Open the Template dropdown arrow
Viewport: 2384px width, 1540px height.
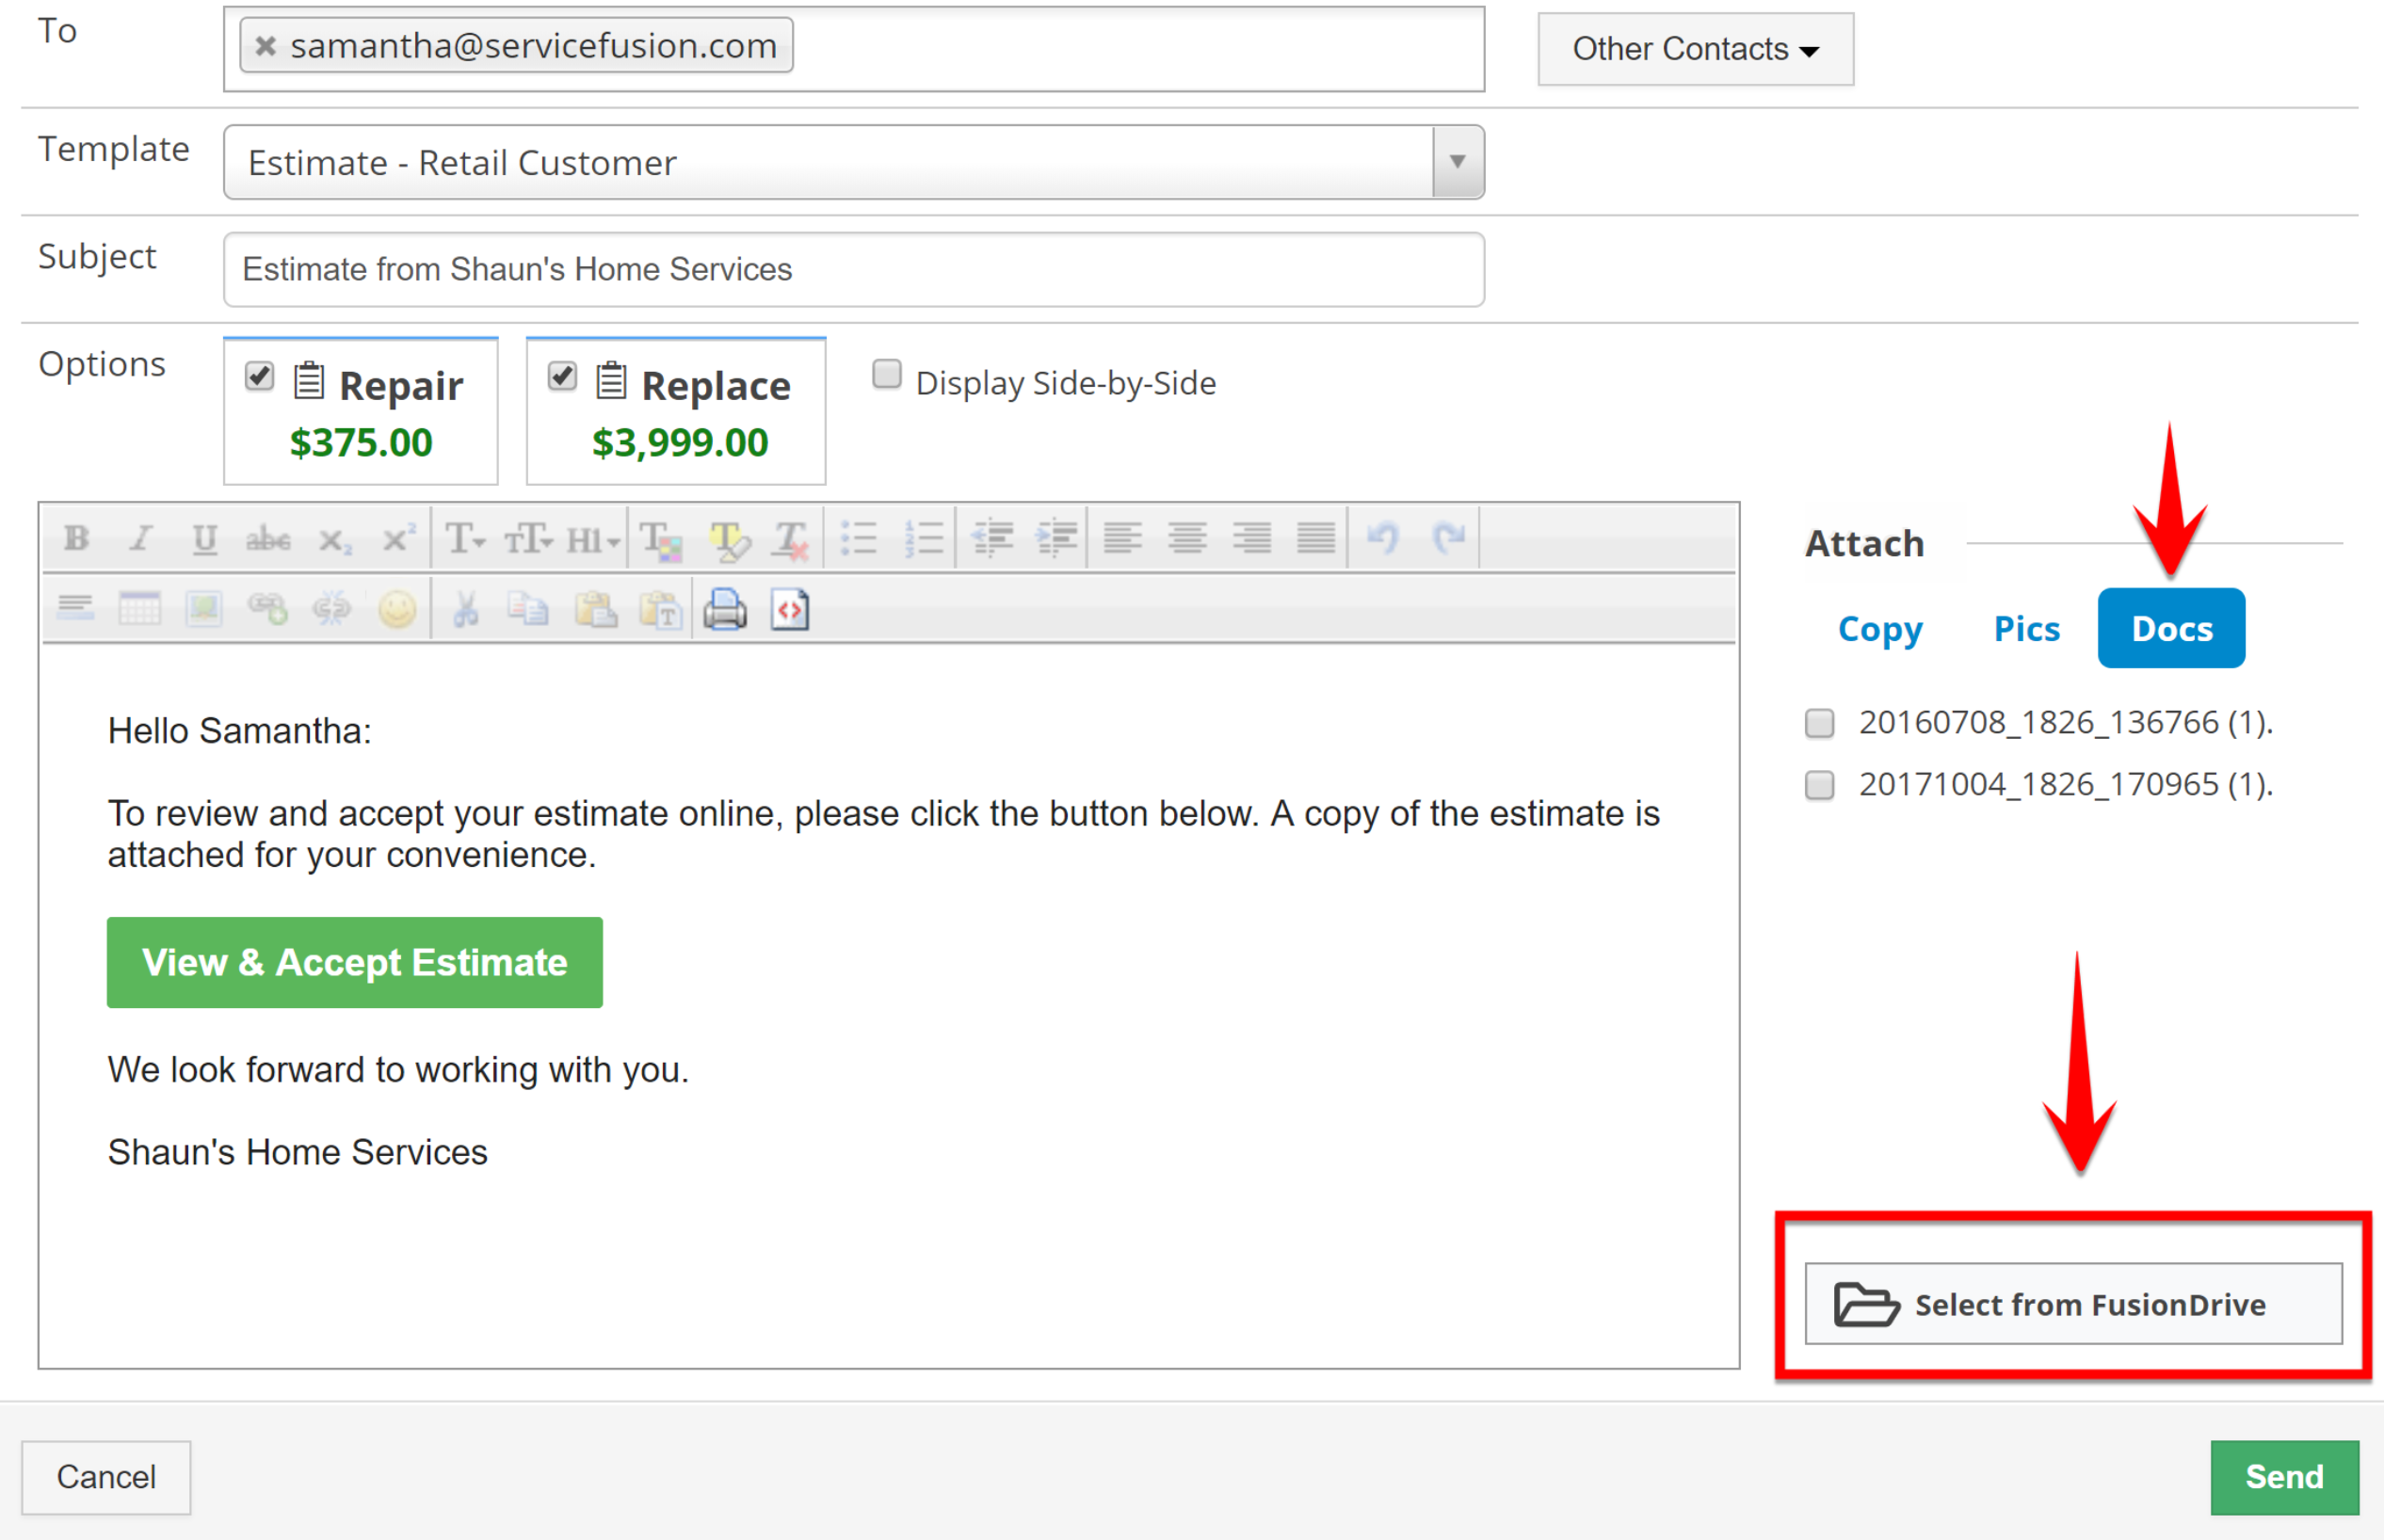1457,162
